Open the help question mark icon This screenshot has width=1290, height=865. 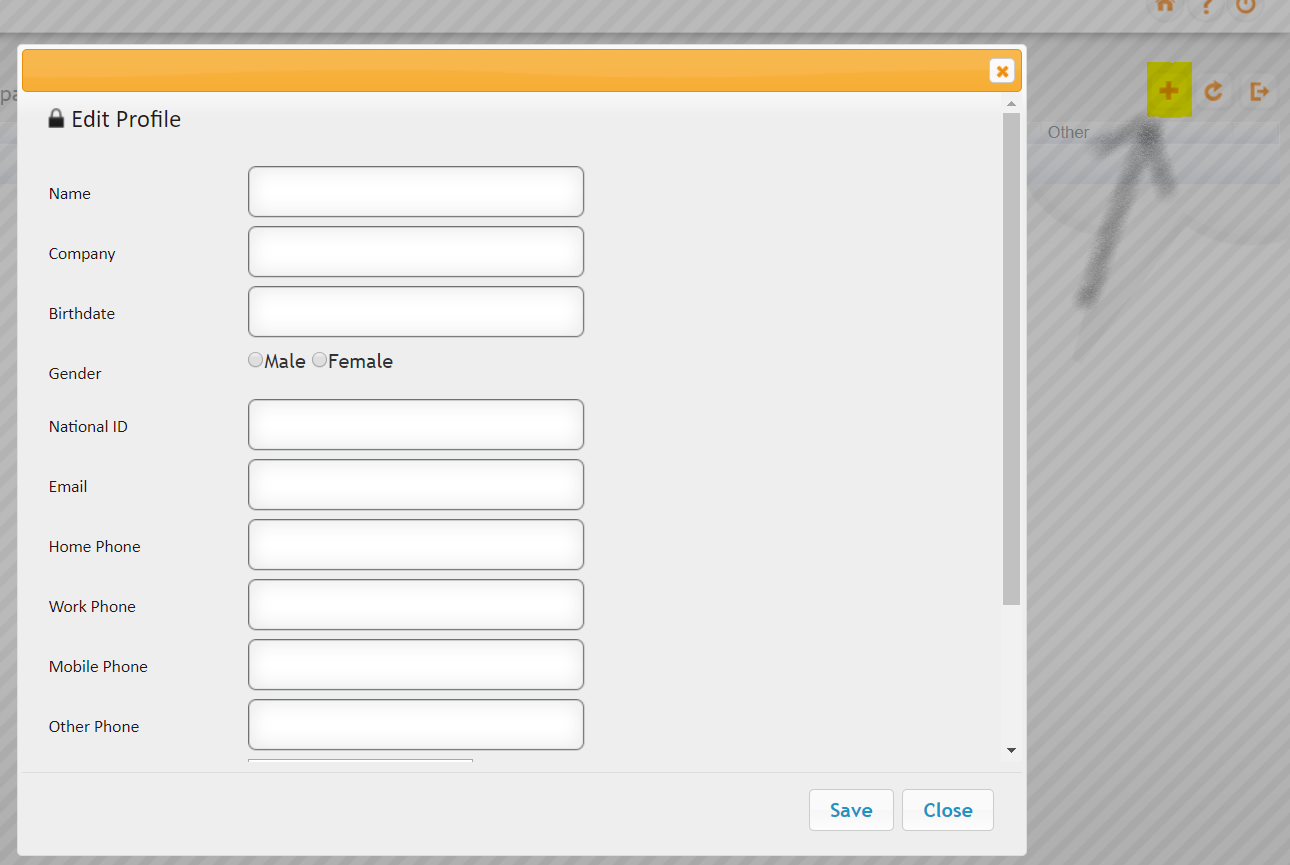pos(1206,6)
